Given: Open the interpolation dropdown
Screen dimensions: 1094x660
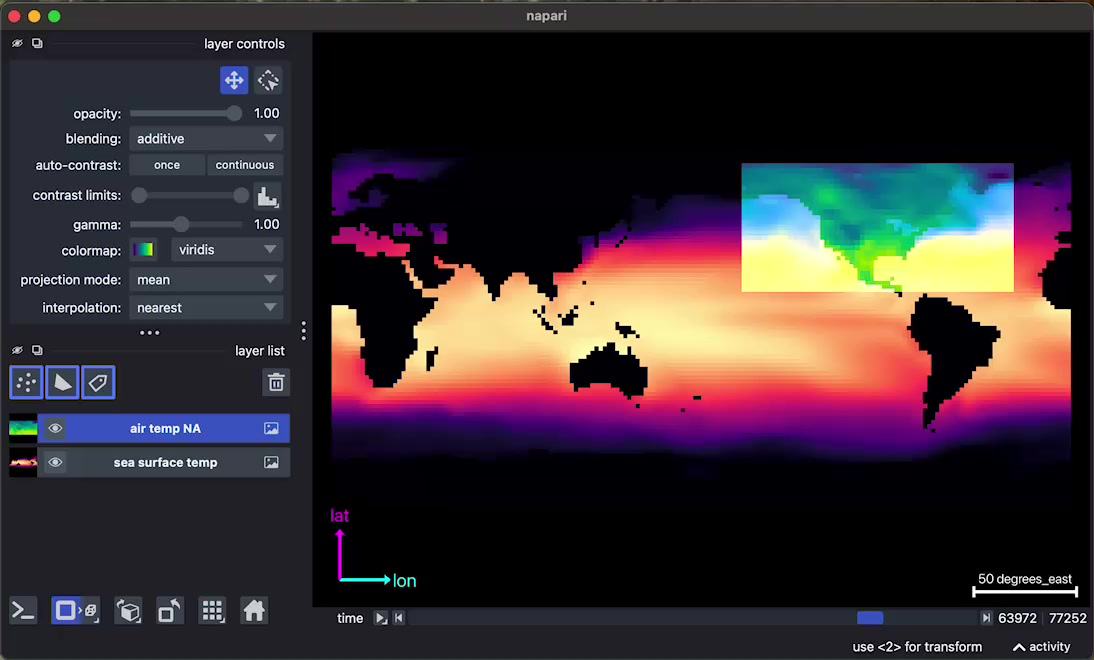Looking at the screenshot, I should click(206, 308).
